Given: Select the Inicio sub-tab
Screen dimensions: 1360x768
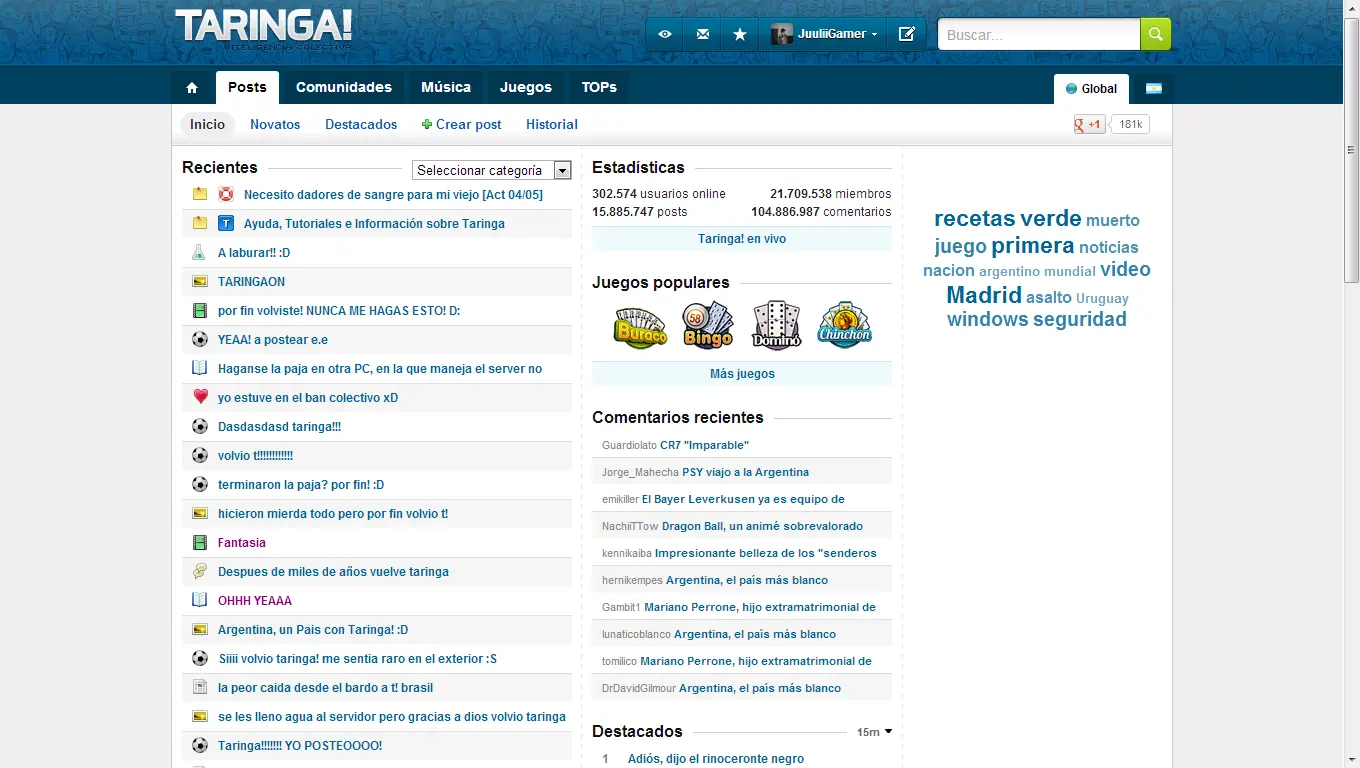Looking at the screenshot, I should coord(208,124).
